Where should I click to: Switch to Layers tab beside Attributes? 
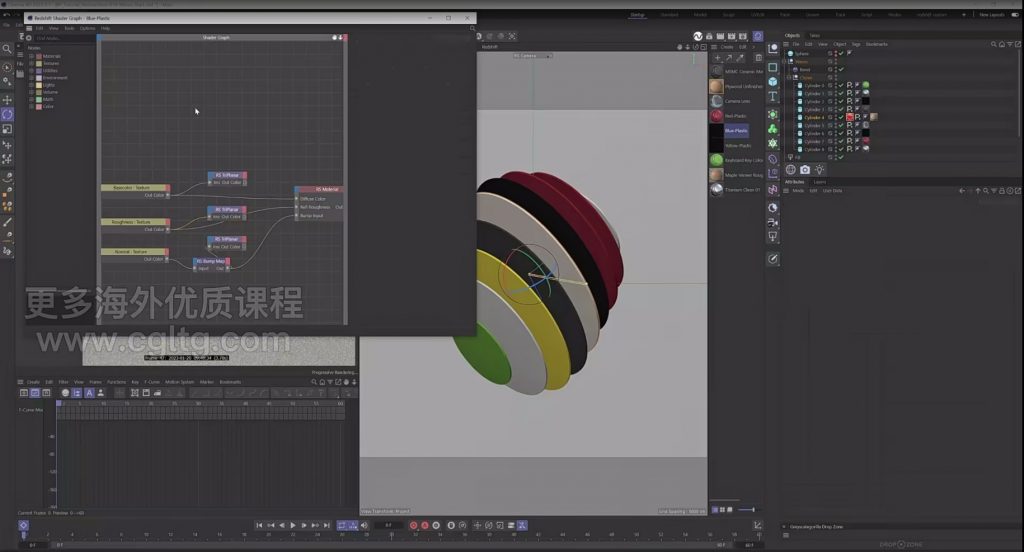pyautogui.click(x=820, y=182)
